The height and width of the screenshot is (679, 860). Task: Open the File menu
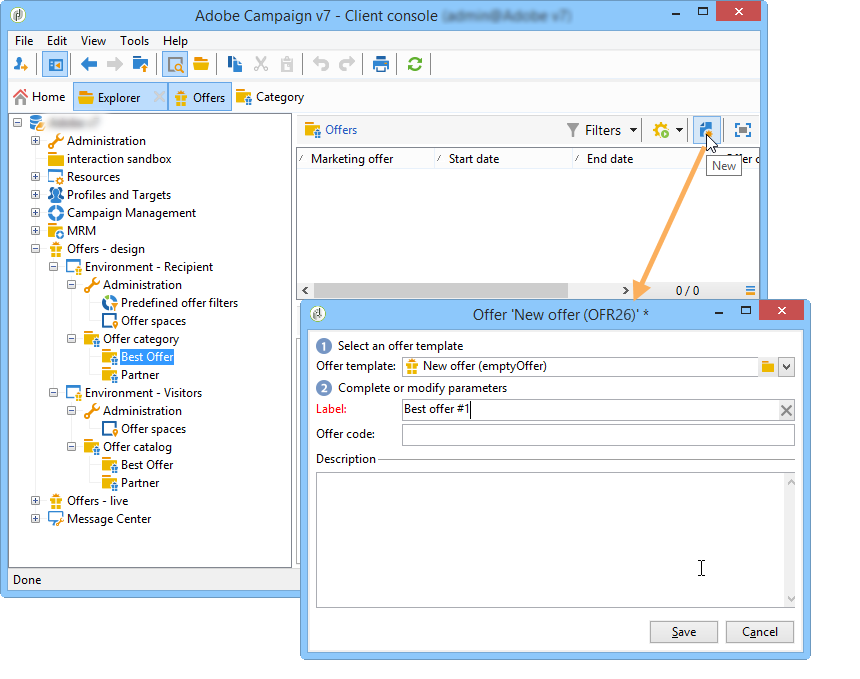coord(24,41)
